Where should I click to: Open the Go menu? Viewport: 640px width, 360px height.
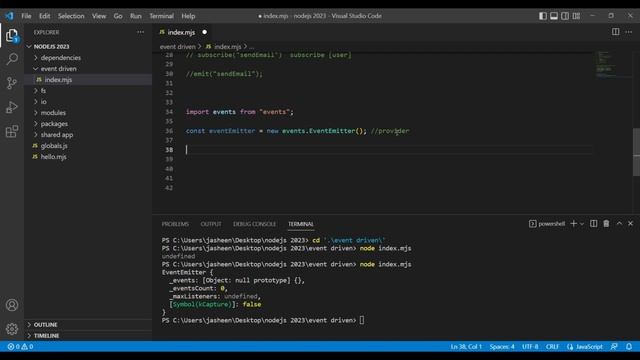[118, 16]
